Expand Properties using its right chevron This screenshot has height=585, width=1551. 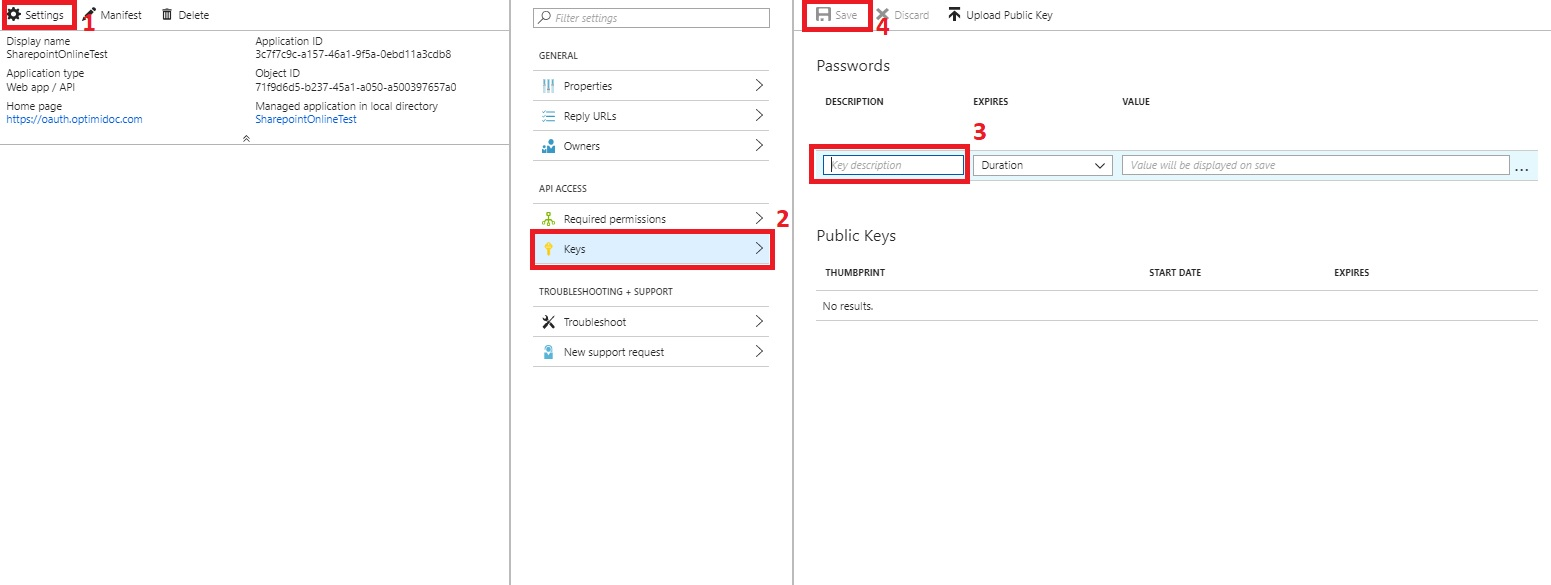758,86
